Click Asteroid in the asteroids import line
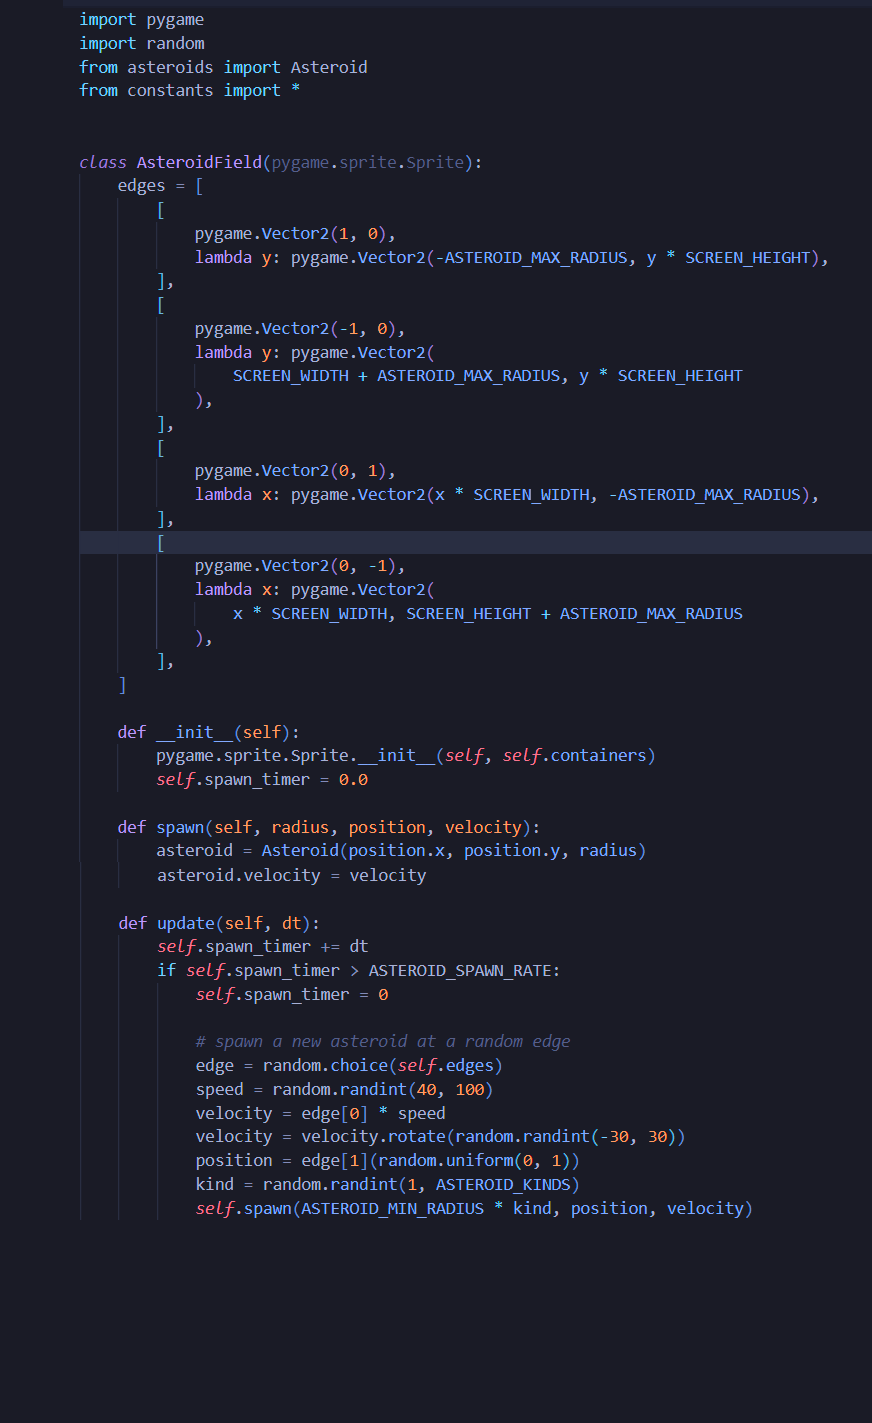The width and height of the screenshot is (872, 1423). point(329,67)
